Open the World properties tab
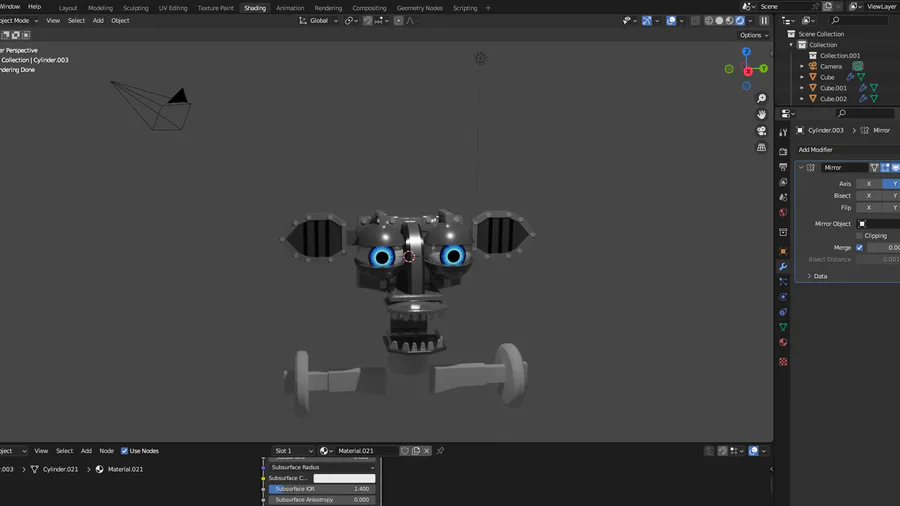The width and height of the screenshot is (900, 506). [783, 212]
